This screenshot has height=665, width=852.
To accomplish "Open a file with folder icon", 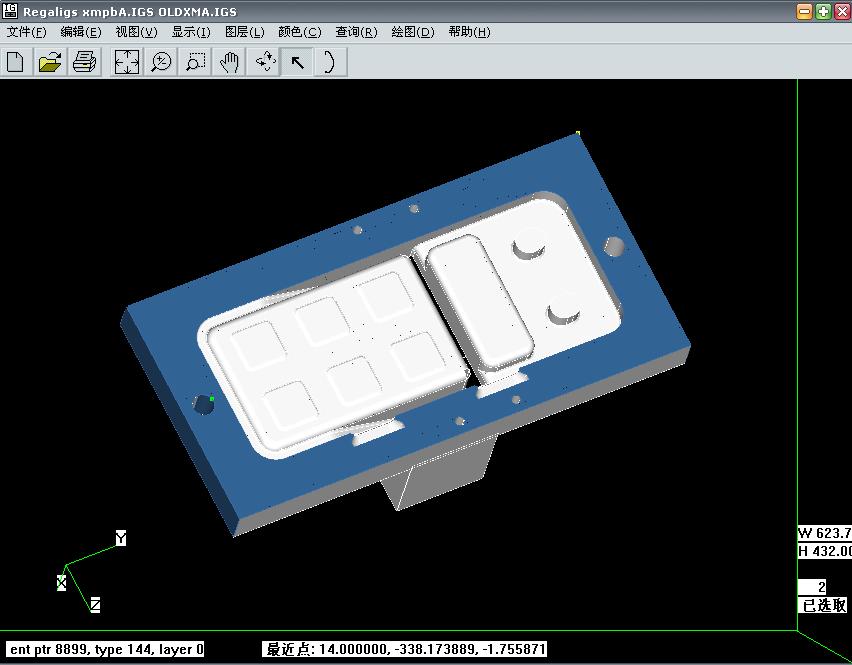I will coord(50,61).
